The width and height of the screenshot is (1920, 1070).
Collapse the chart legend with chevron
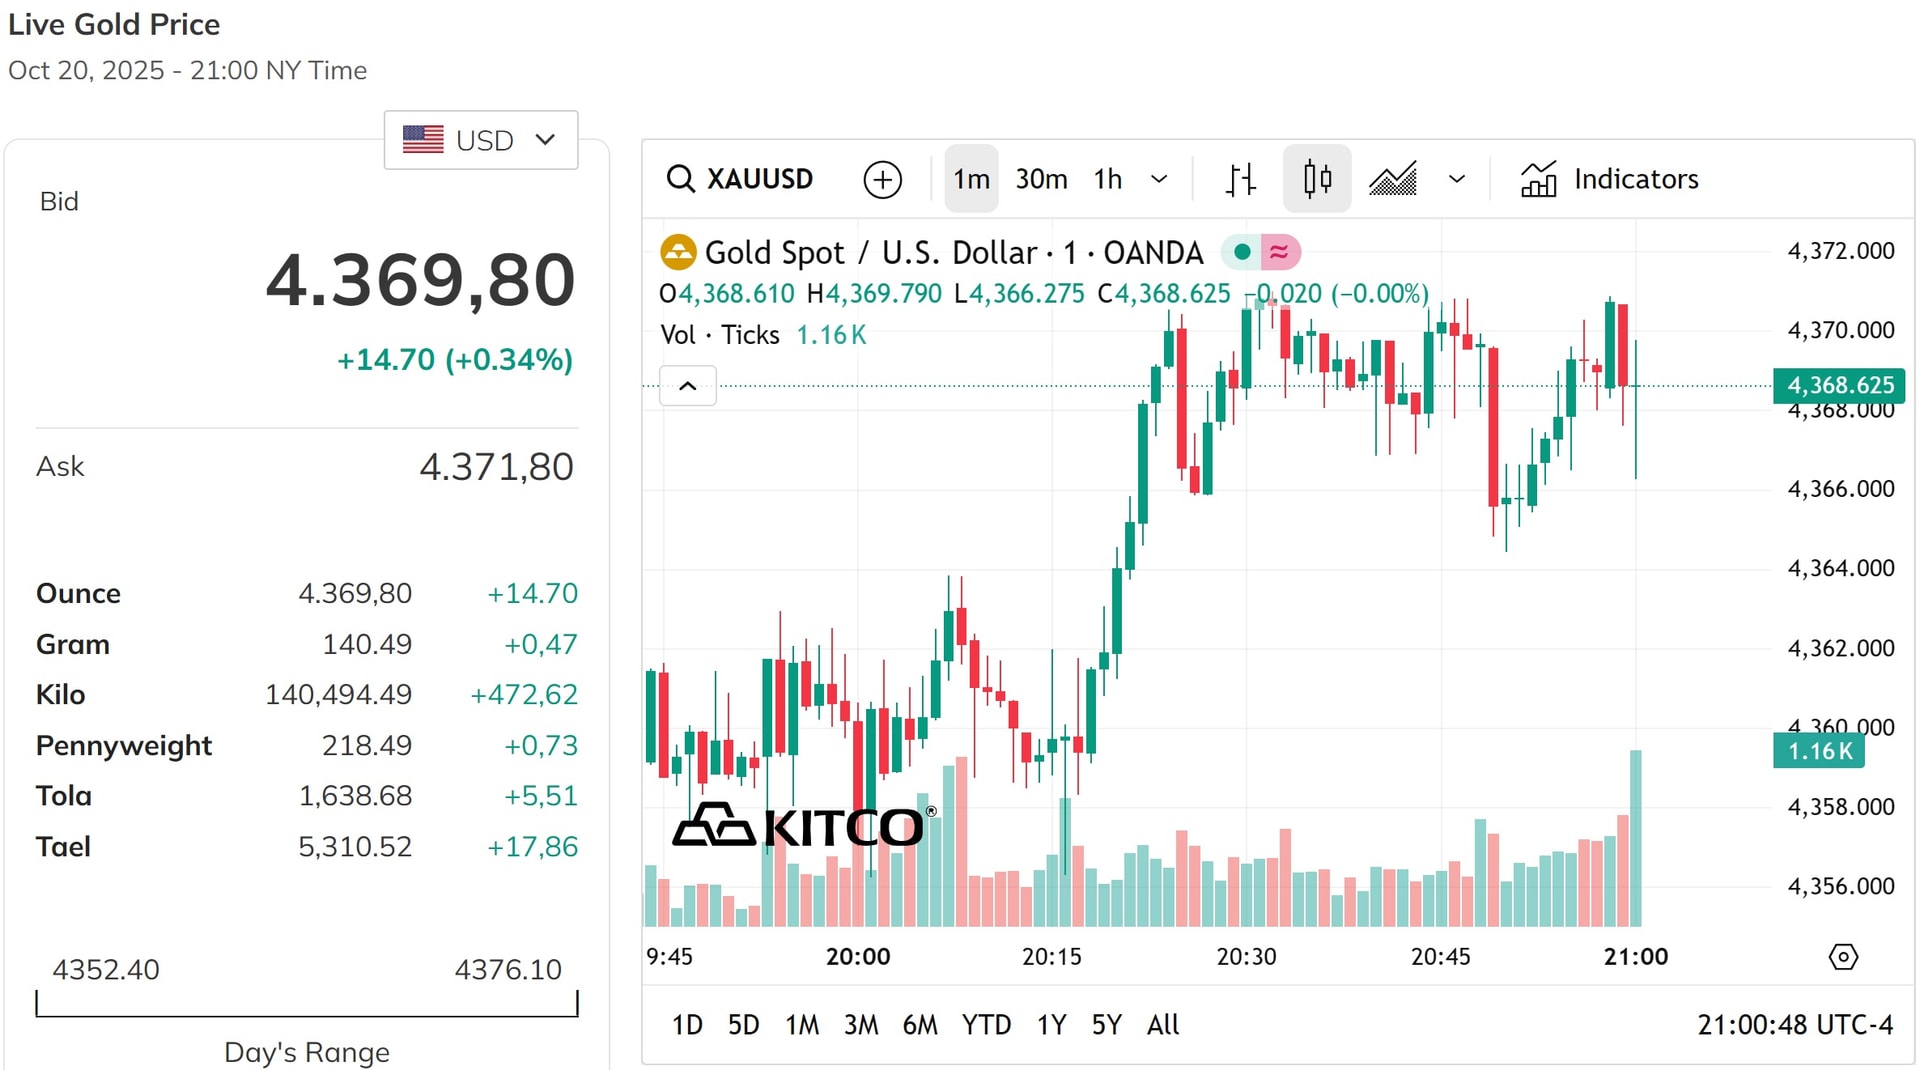pyautogui.click(x=688, y=386)
